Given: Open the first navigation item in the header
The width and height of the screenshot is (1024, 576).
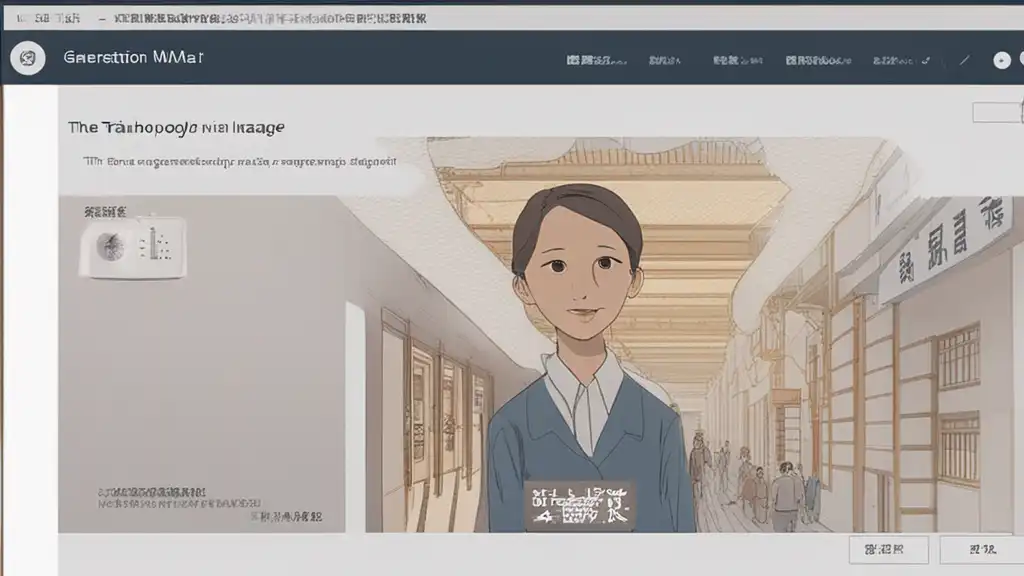Looking at the screenshot, I should tap(596, 61).
